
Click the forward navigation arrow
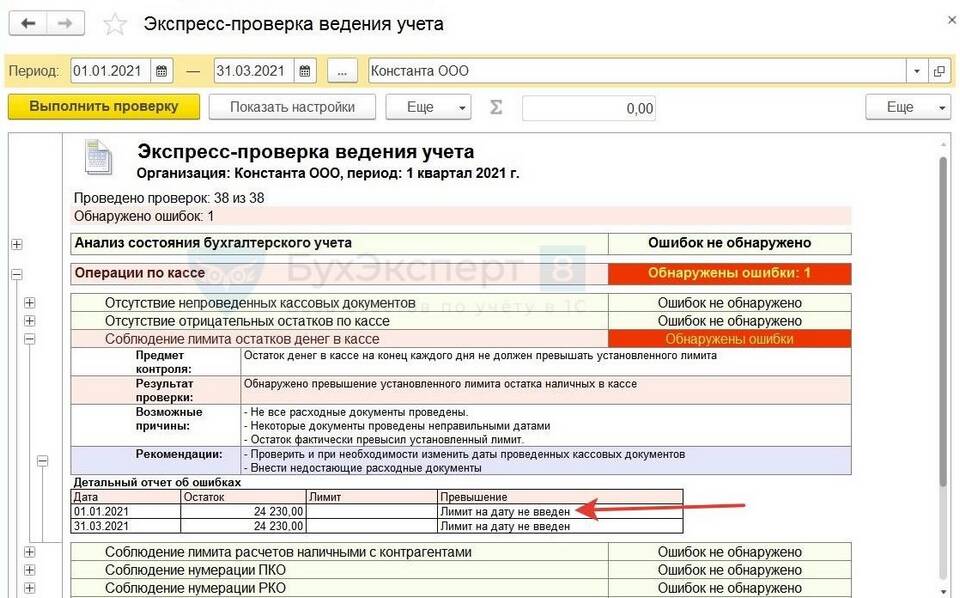[x=64, y=23]
